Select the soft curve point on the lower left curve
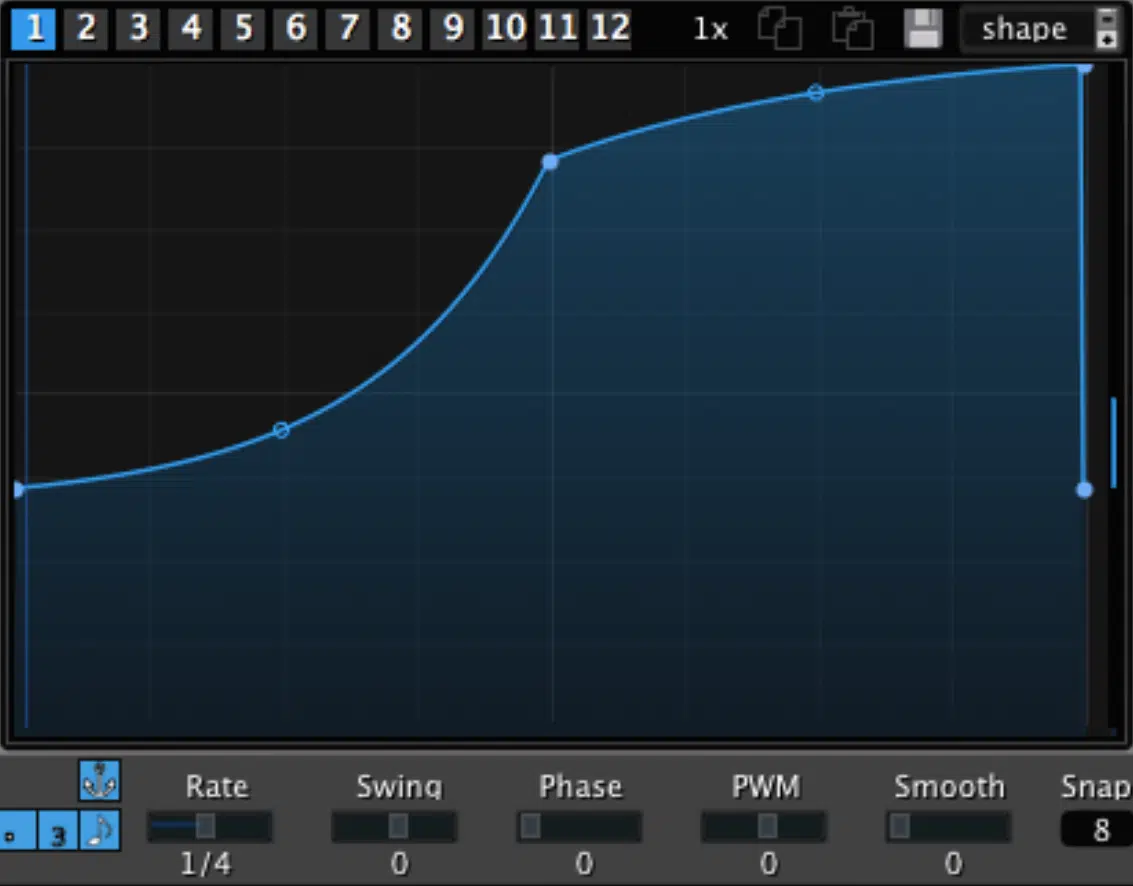This screenshot has height=886, width=1133. tap(281, 431)
